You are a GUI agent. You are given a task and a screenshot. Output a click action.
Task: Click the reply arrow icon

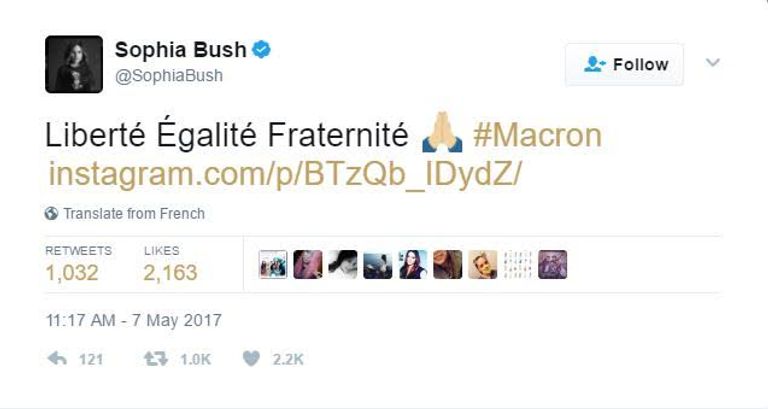57,358
